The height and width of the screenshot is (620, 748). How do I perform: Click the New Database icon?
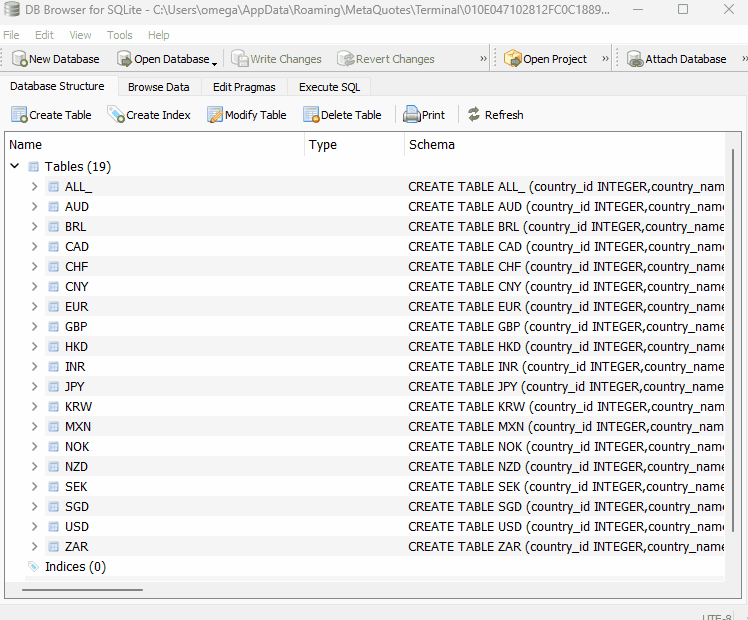pos(20,59)
